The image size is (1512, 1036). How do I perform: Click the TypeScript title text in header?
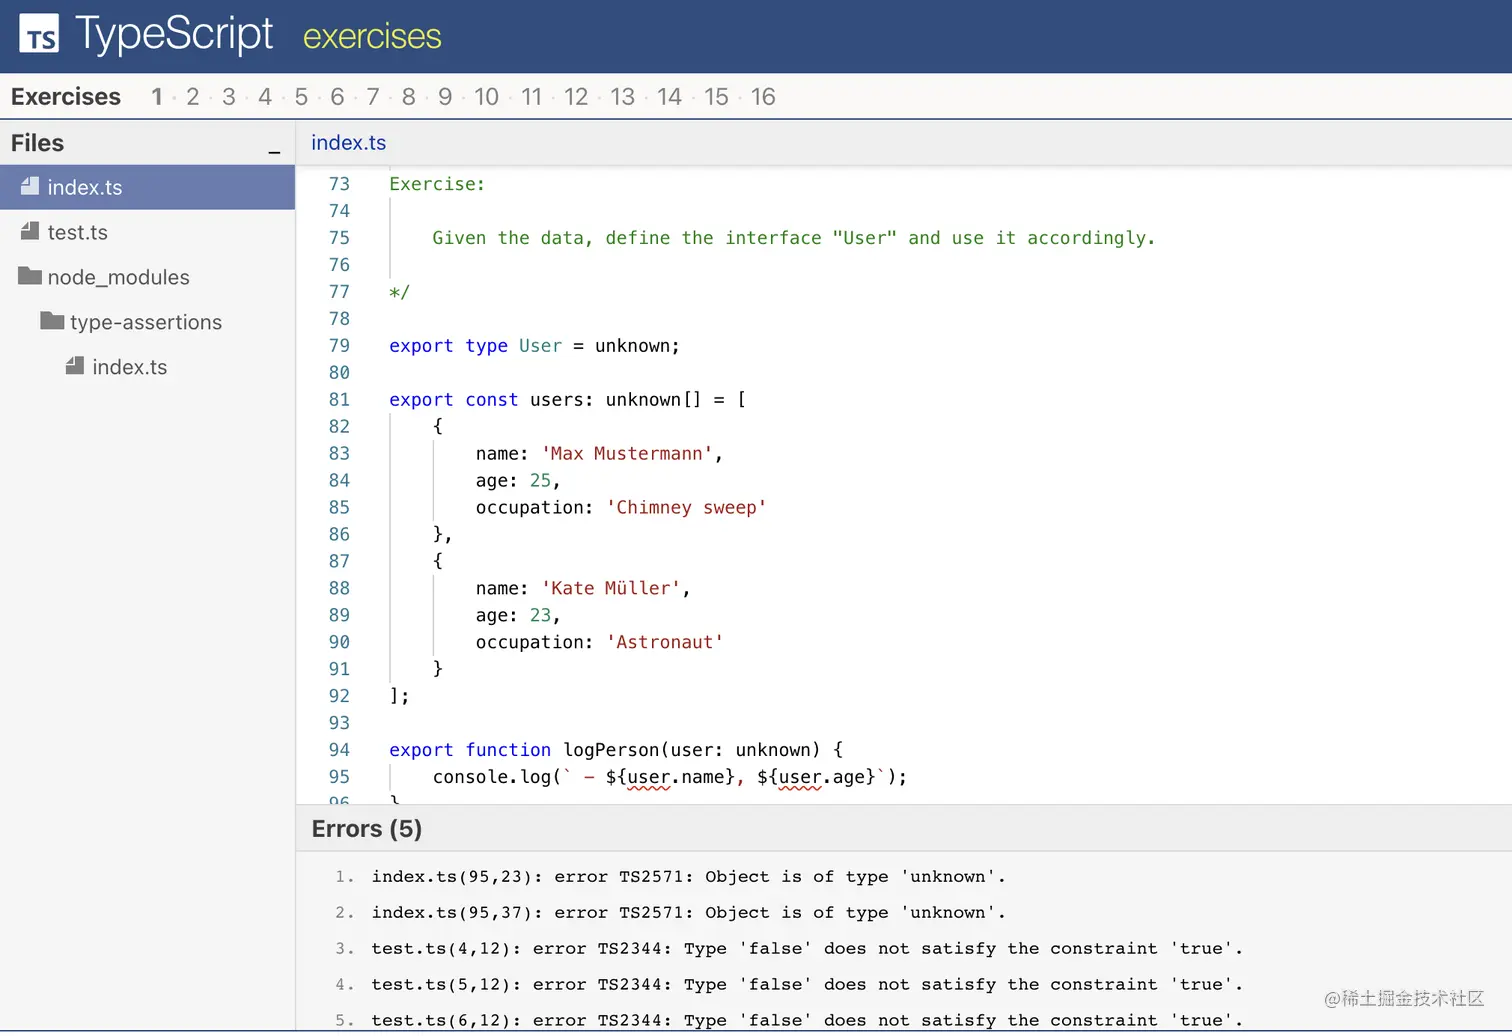pyautogui.click(x=174, y=34)
